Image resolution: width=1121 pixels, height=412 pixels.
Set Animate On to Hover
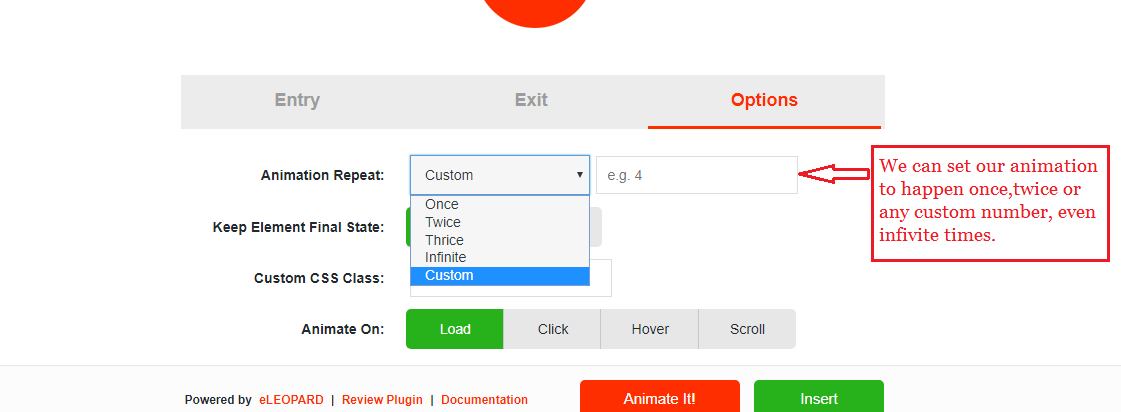tap(650, 329)
